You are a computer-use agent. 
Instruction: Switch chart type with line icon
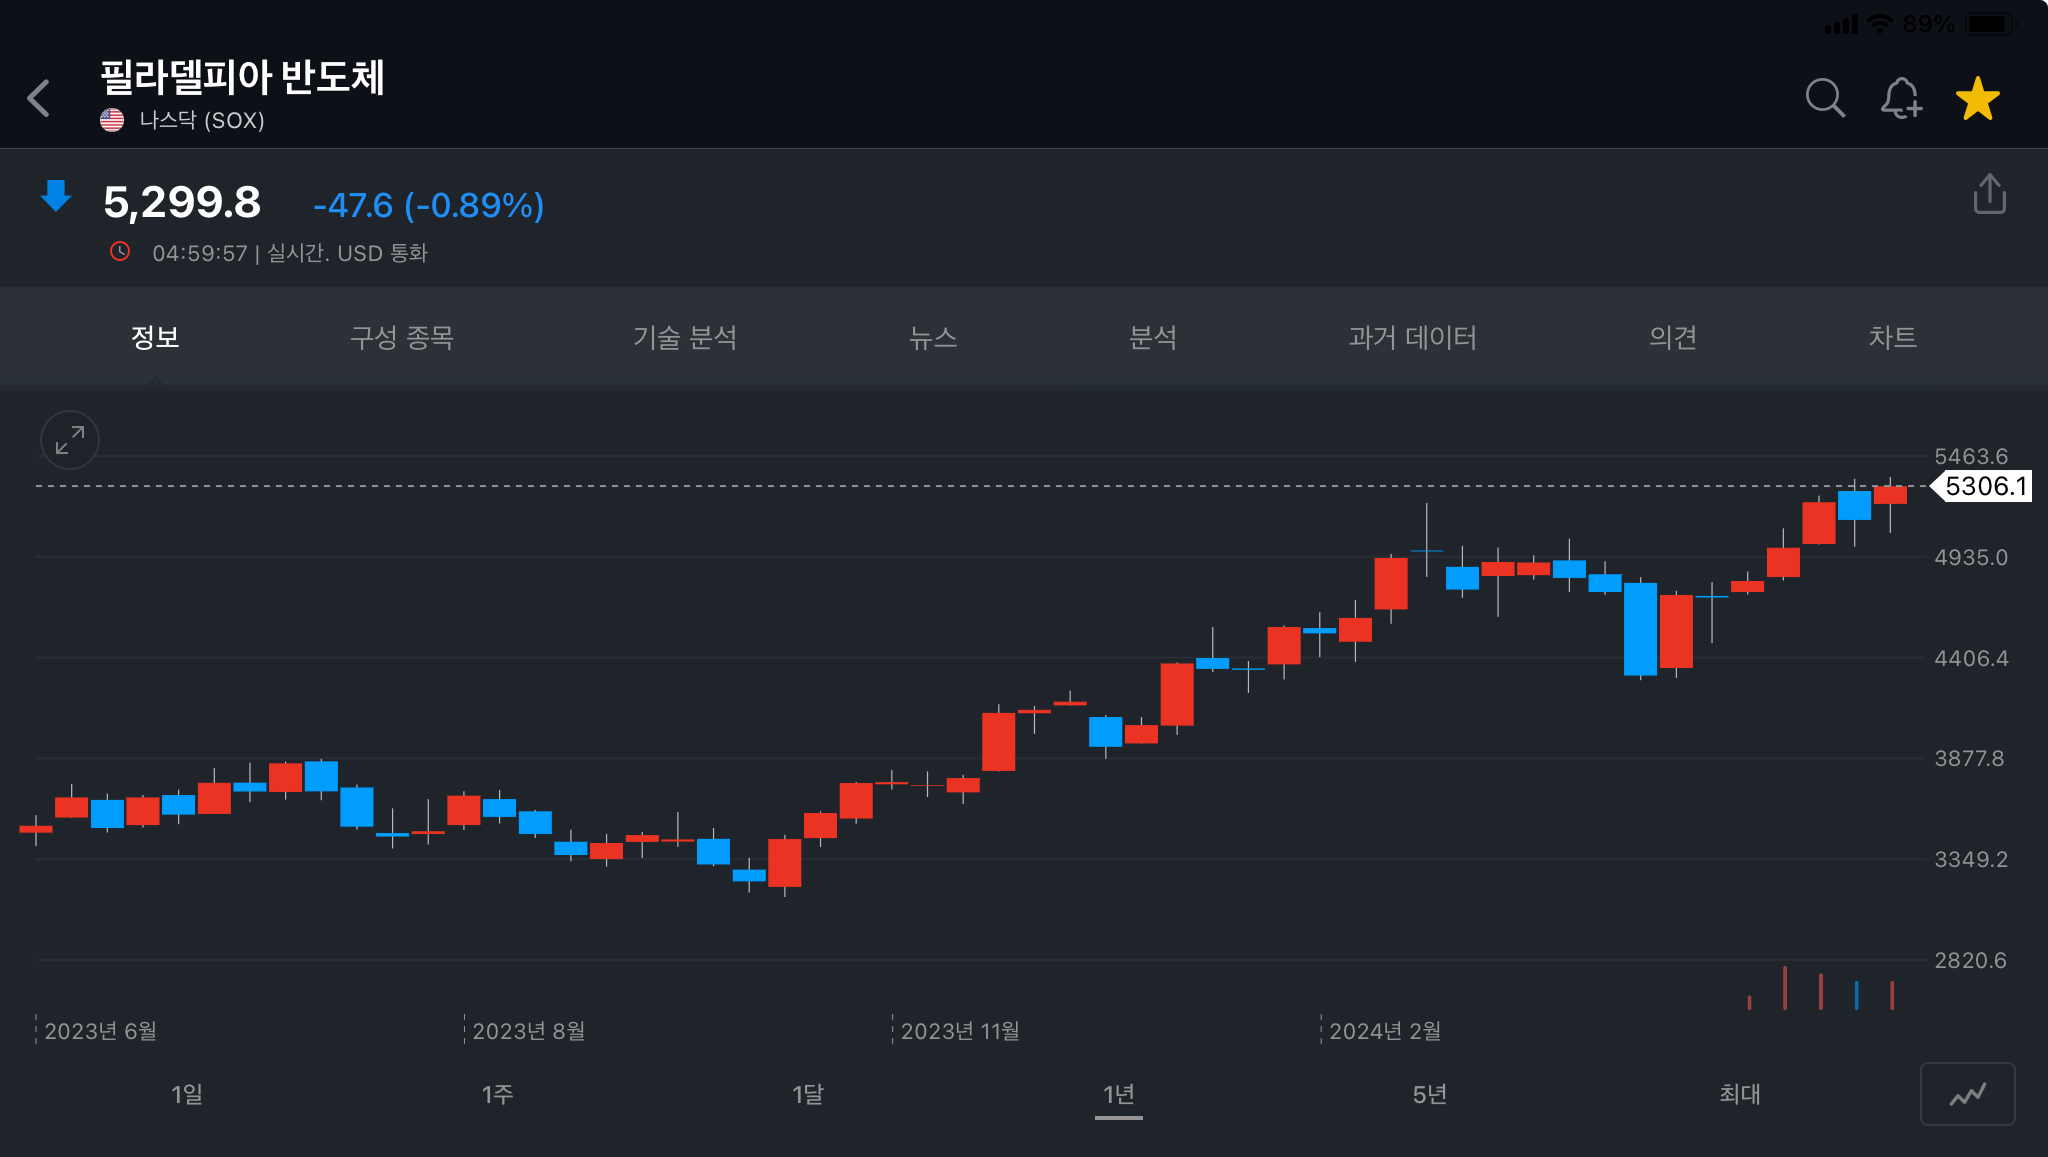[x=1967, y=1094]
